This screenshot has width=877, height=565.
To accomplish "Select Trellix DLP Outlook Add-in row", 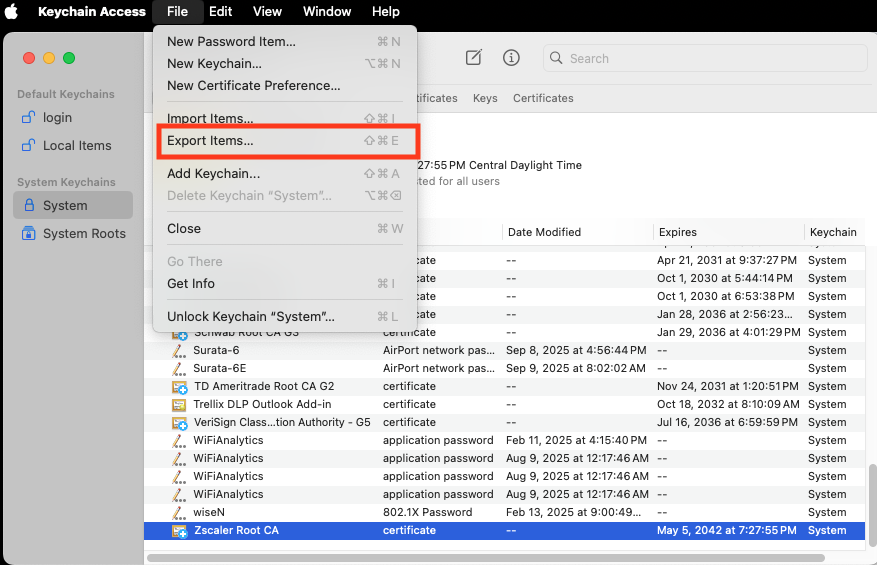I will 504,404.
